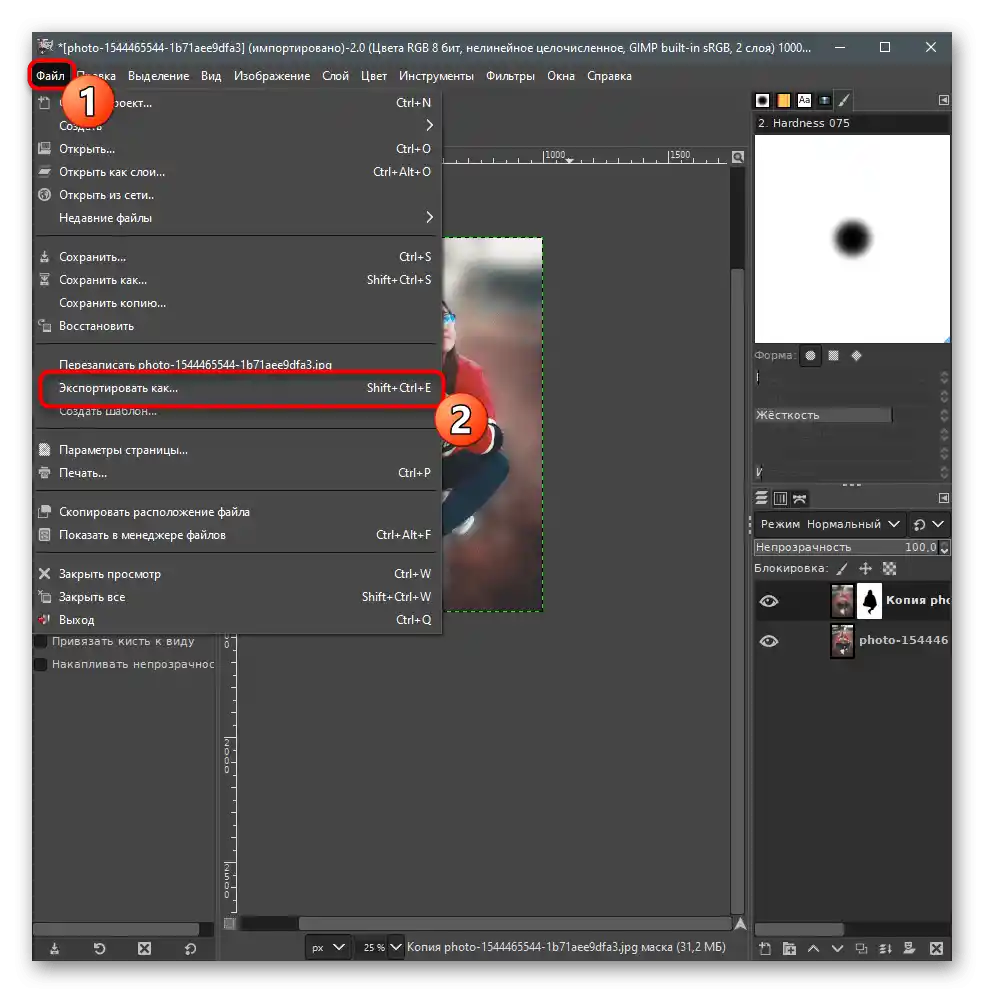Reset tool options to defaults icon
The width and height of the screenshot is (984, 993).
point(190,948)
